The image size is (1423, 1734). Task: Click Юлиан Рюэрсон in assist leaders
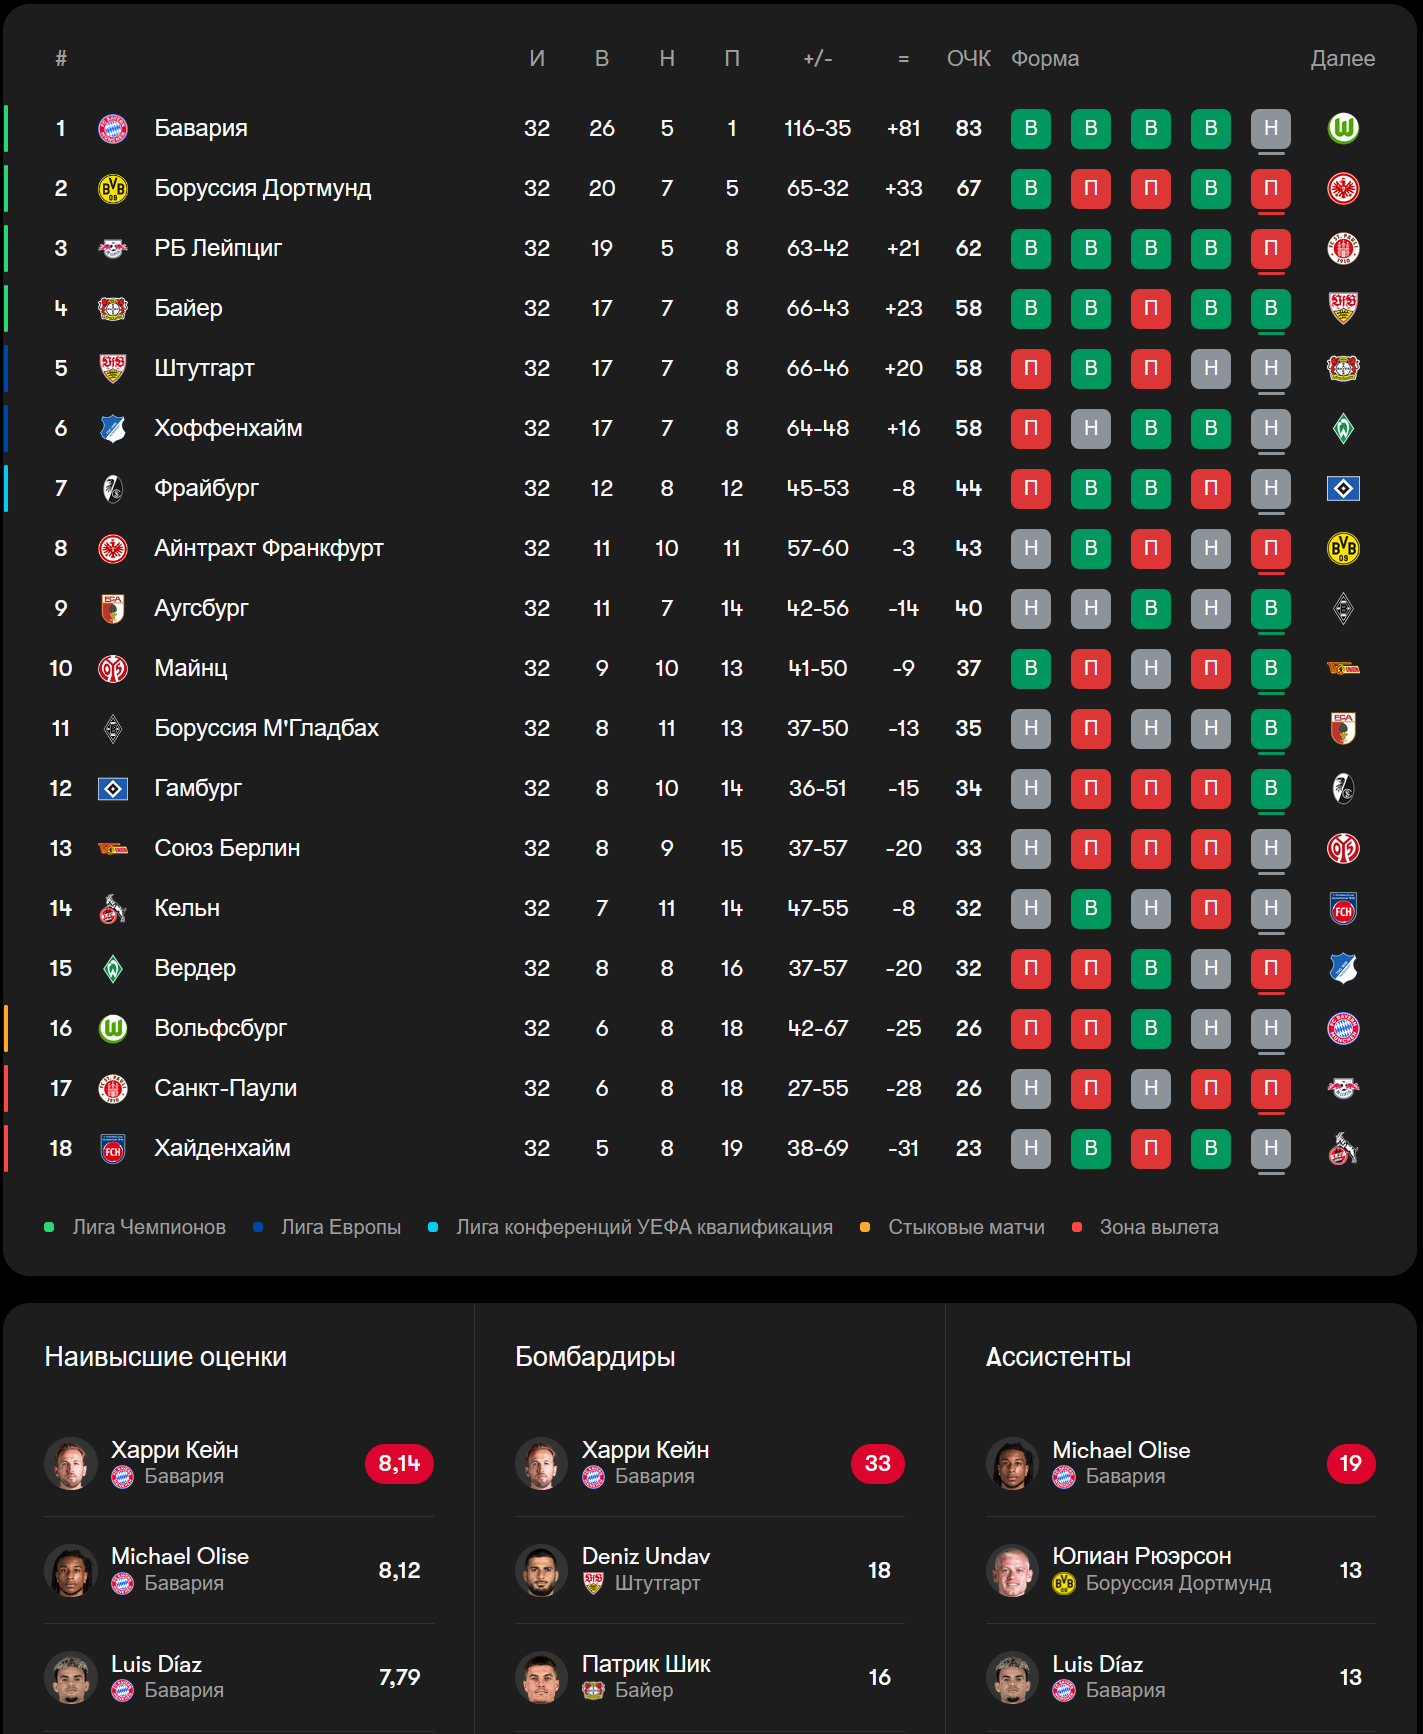1141,1556
